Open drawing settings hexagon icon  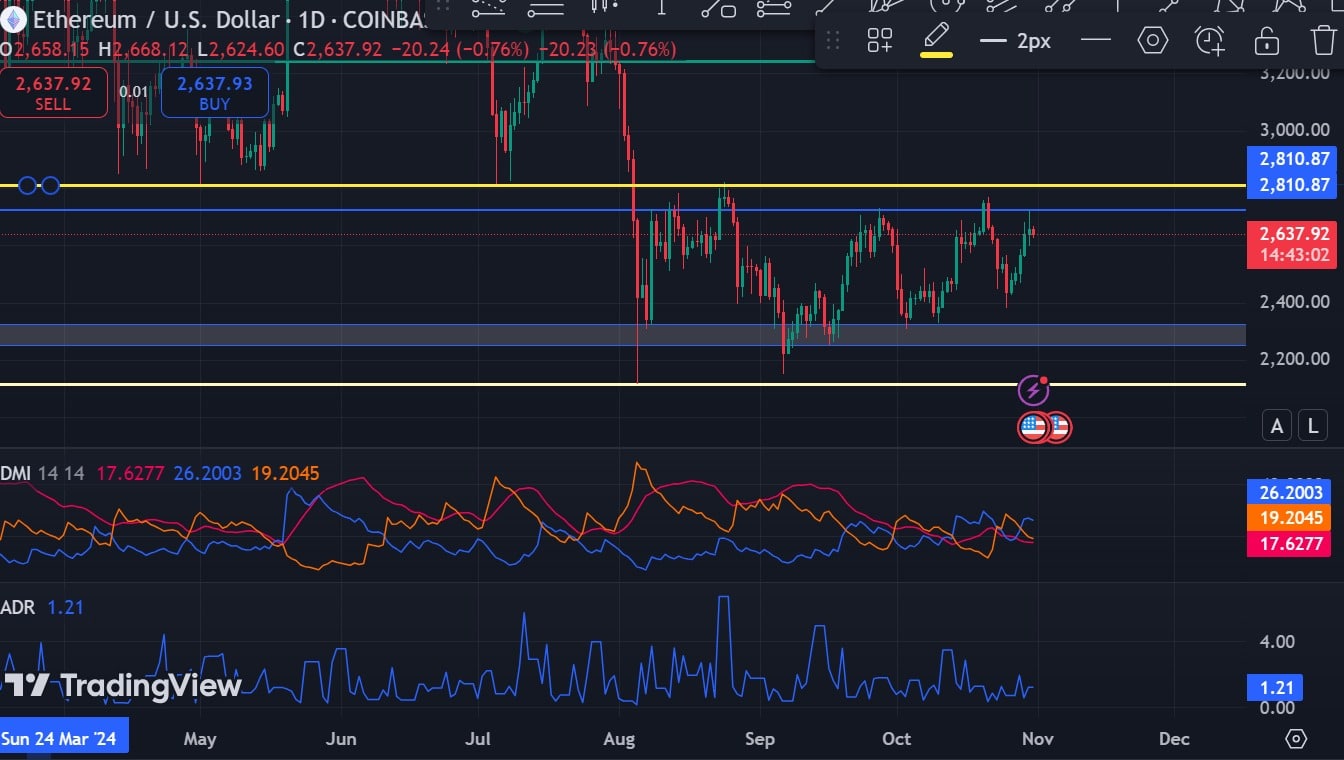click(x=1153, y=41)
